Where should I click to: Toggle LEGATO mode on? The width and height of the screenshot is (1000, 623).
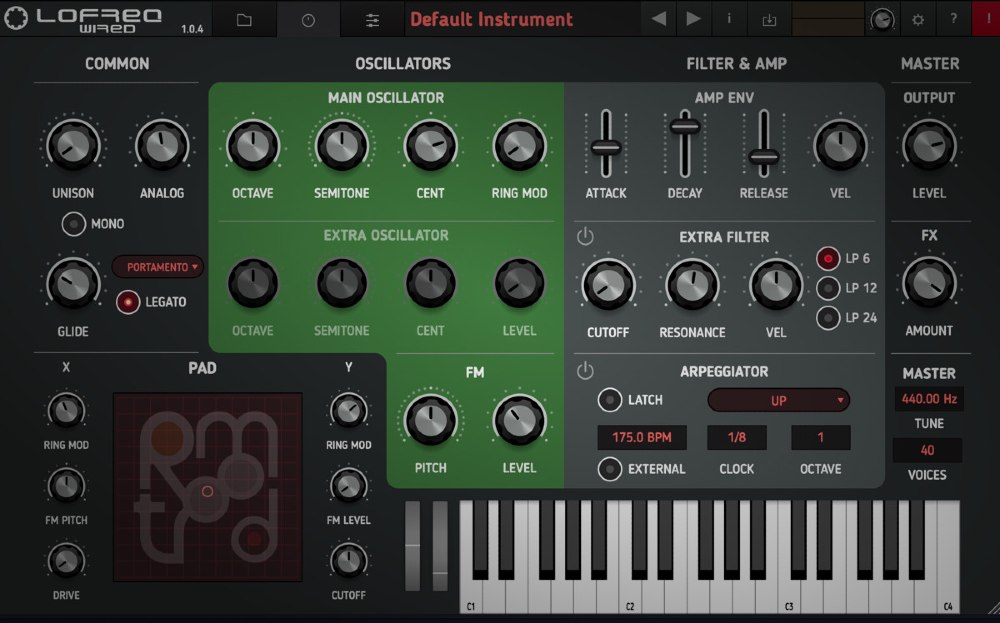[128, 302]
